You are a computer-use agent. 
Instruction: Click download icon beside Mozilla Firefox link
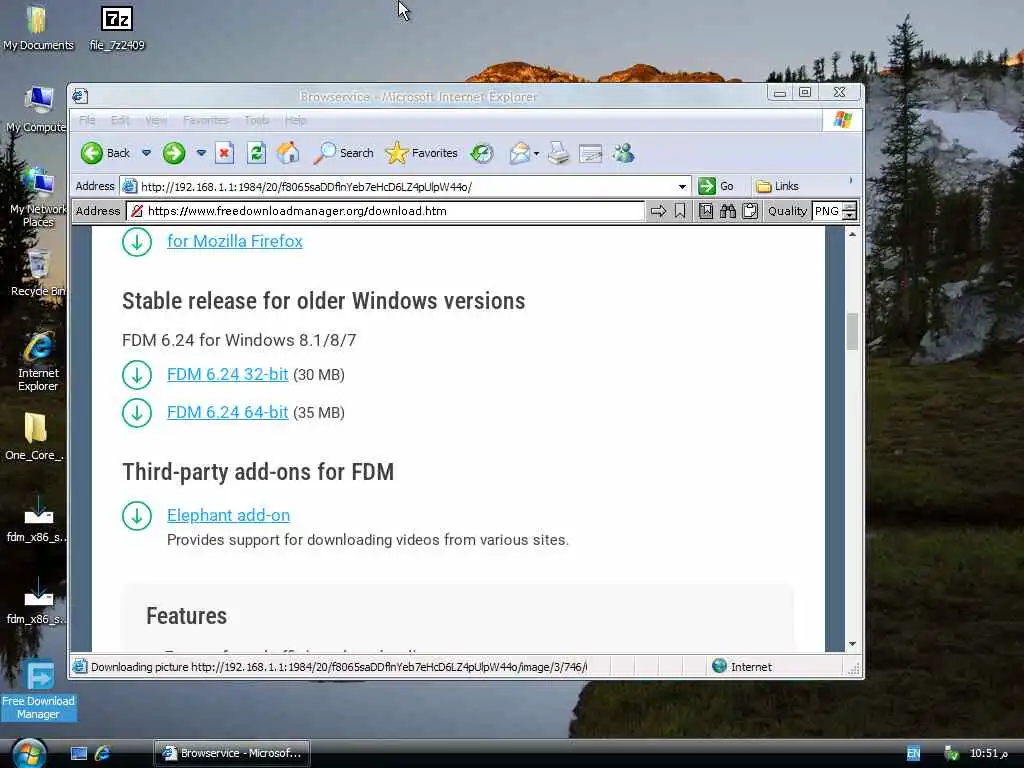pos(136,242)
